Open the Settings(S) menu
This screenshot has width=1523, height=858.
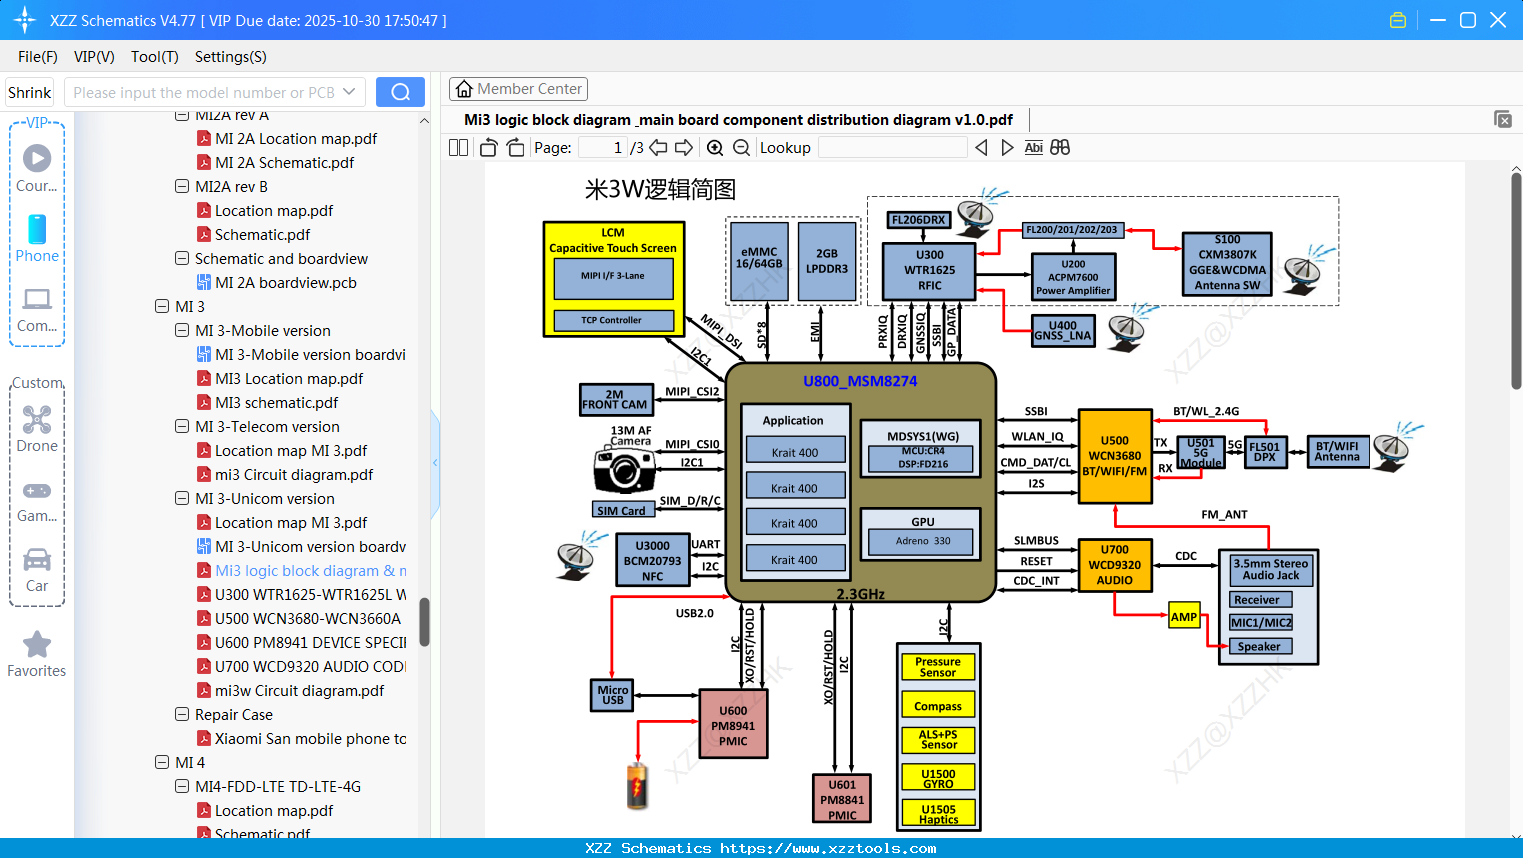pos(230,57)
